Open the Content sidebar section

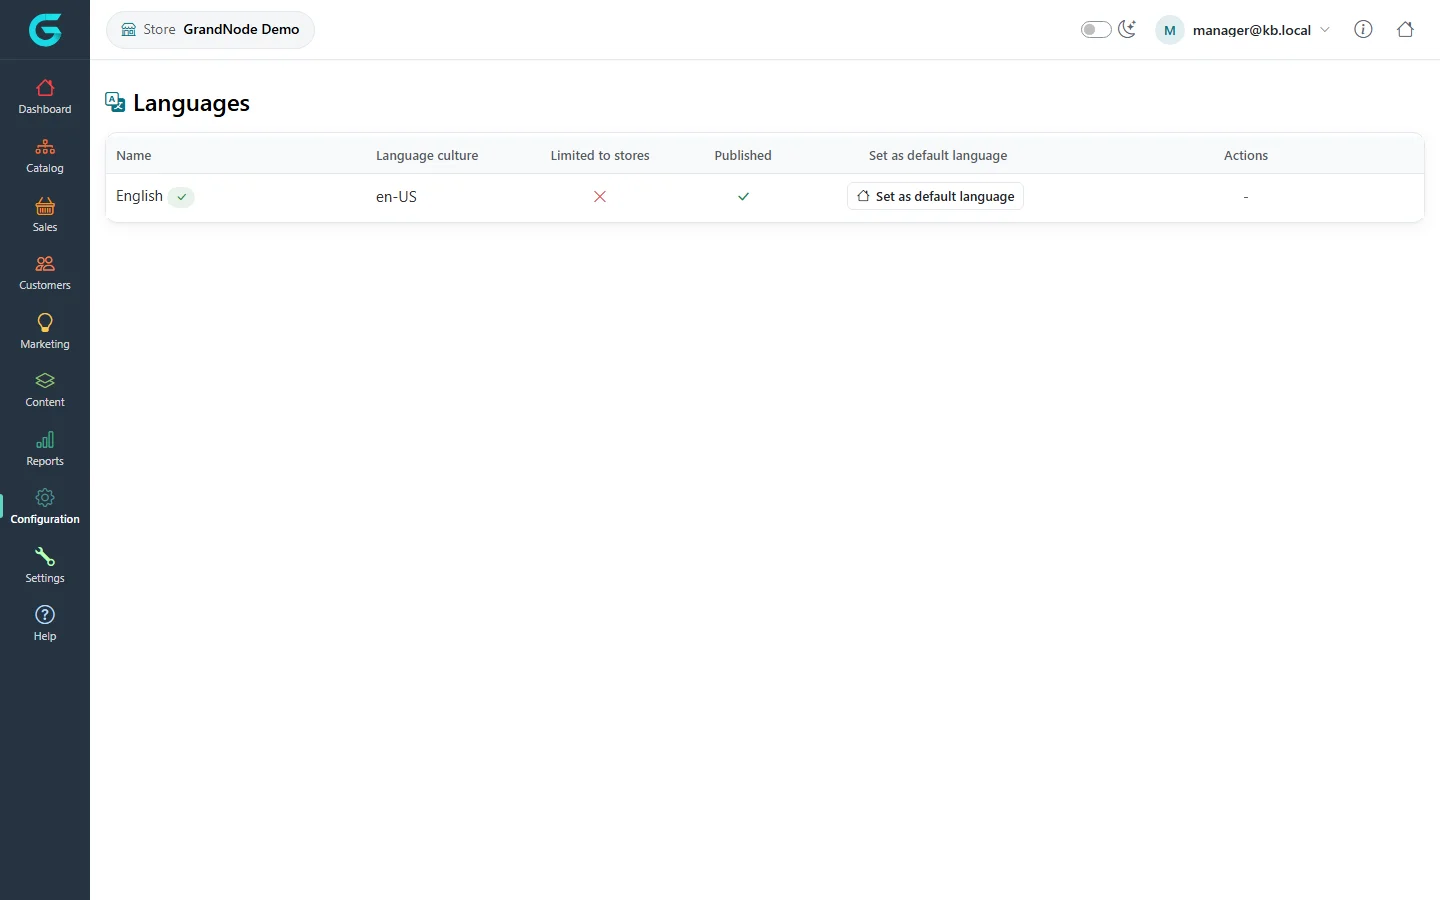45,390
